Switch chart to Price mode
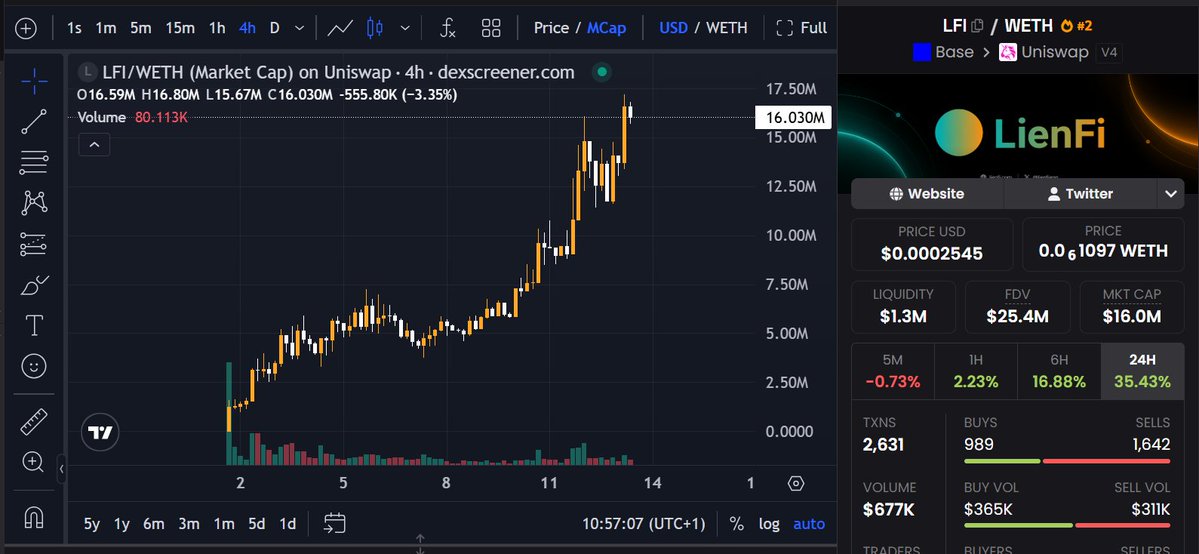Viewport: 1199px width, 554px height. 551,28
